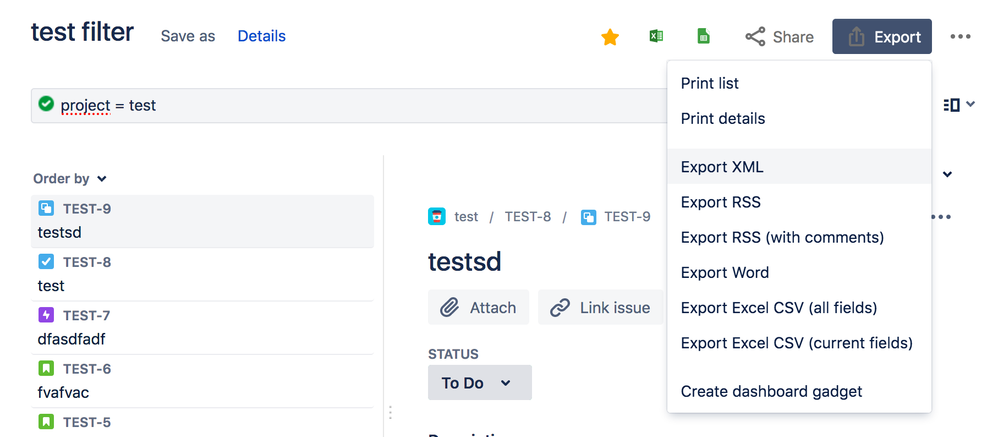Select the issue dfasdfadf
This screenshot has width=998, height=437.
click(x=202, y=328)
